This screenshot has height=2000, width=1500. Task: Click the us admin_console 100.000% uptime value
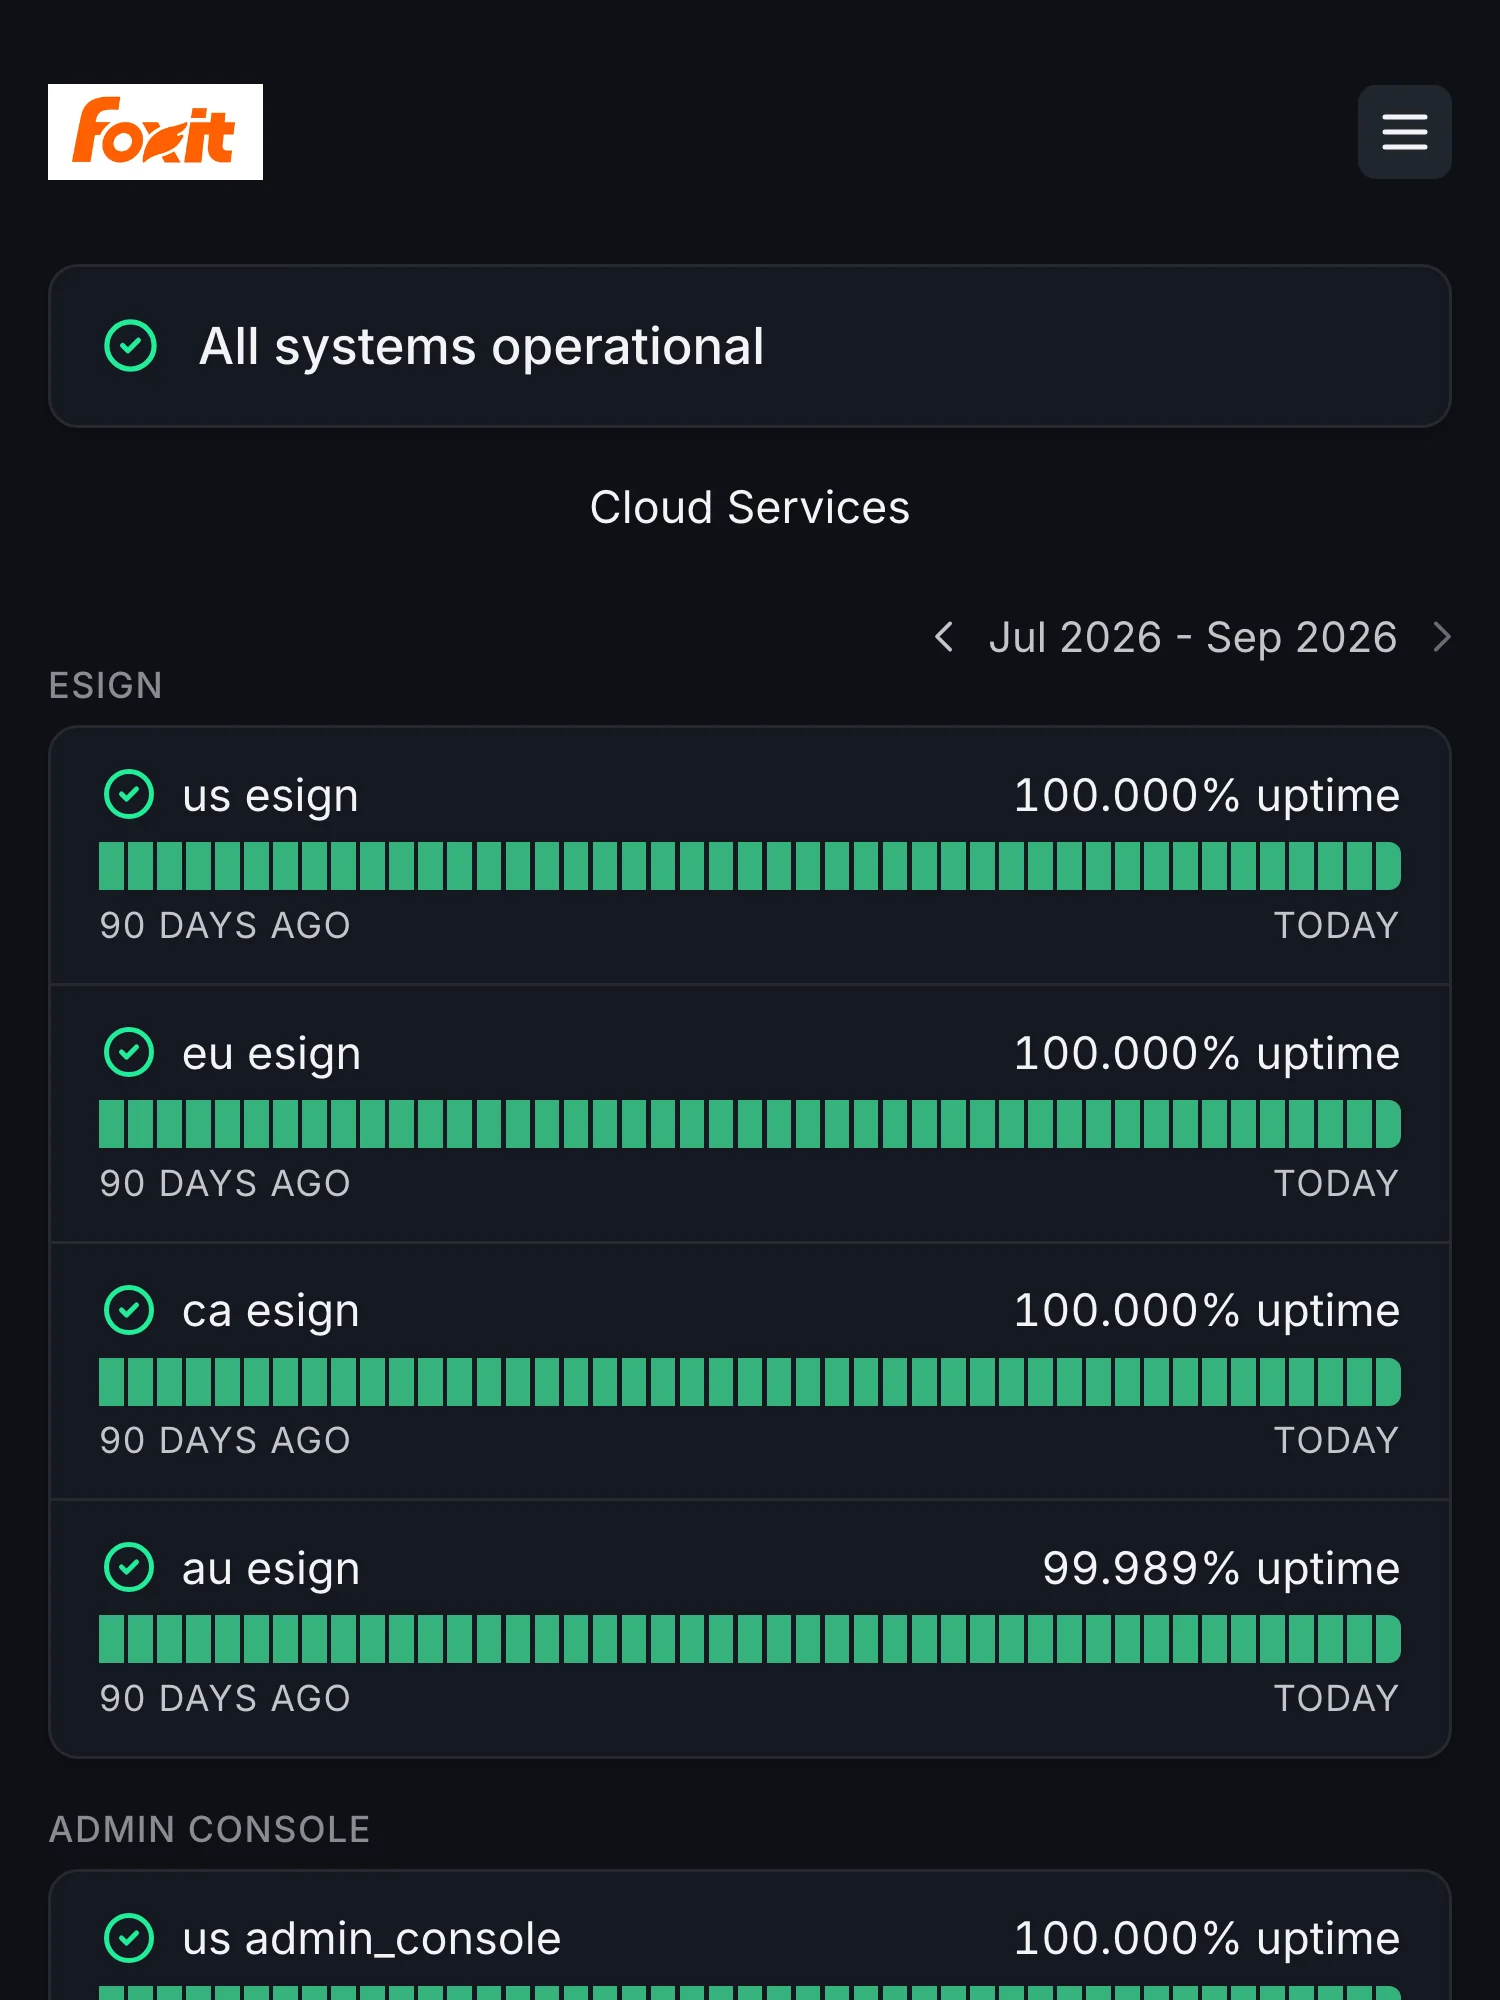click(1207, 1939)
